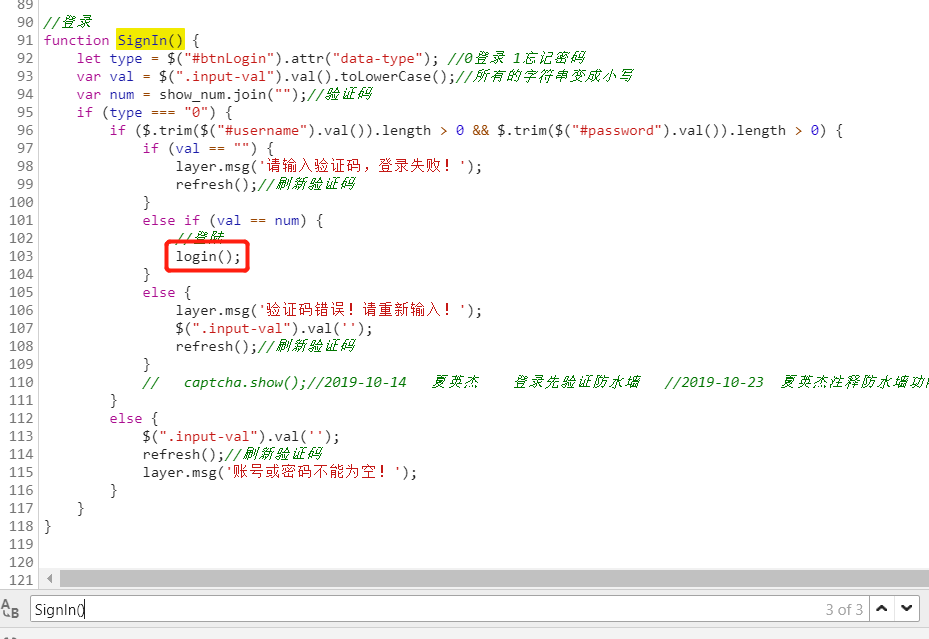929x639 pixels.
Task: Click the 夏英杰 comment text on line 110
Action: (x=455, y=382)
